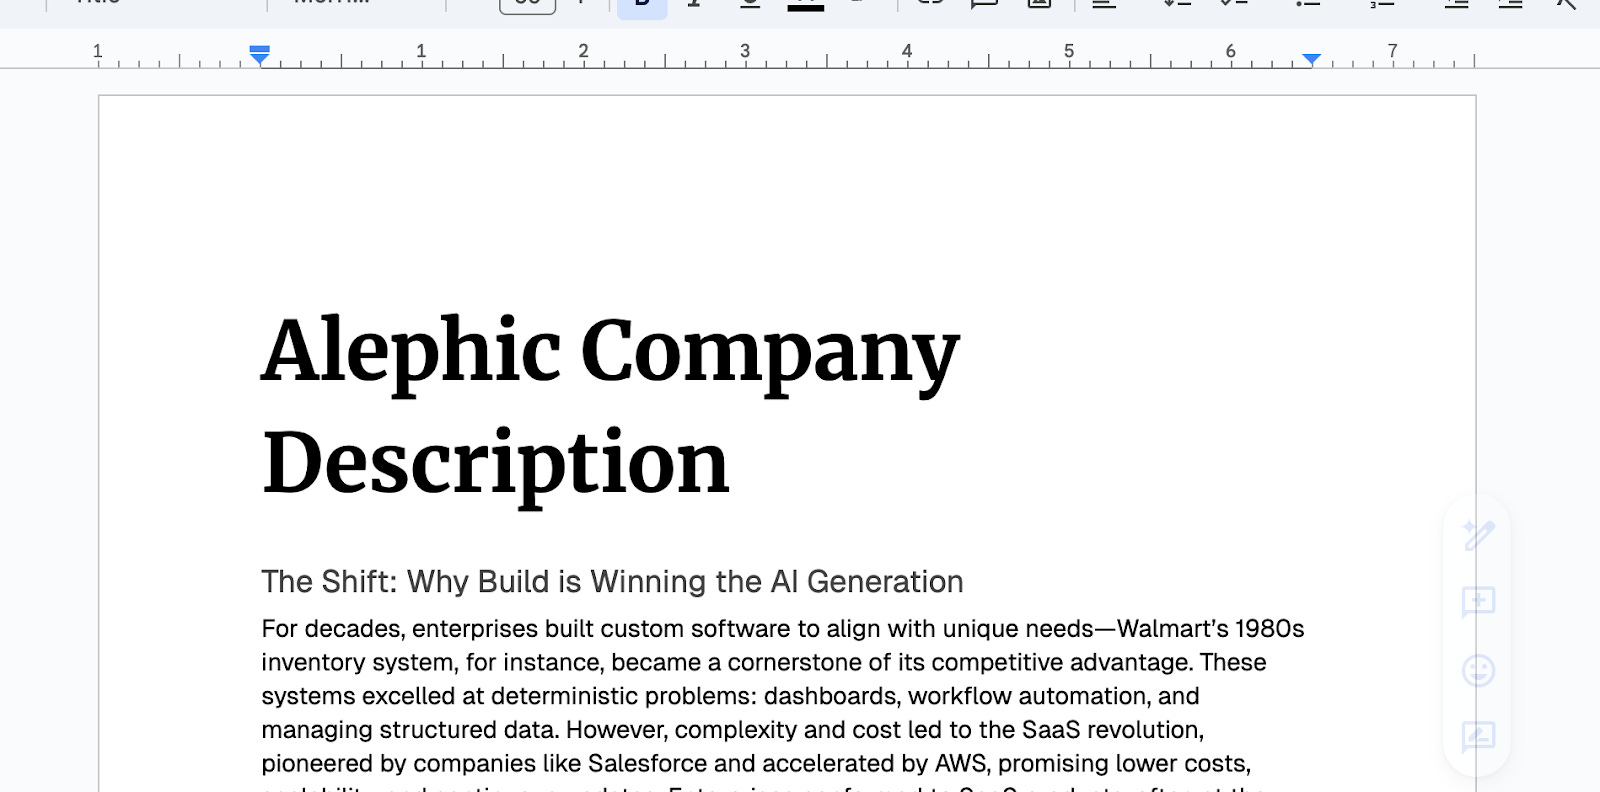Screen dimensions: 1600x792
Task: Click the word "Company" in the title
Action: tap(770, 356)
